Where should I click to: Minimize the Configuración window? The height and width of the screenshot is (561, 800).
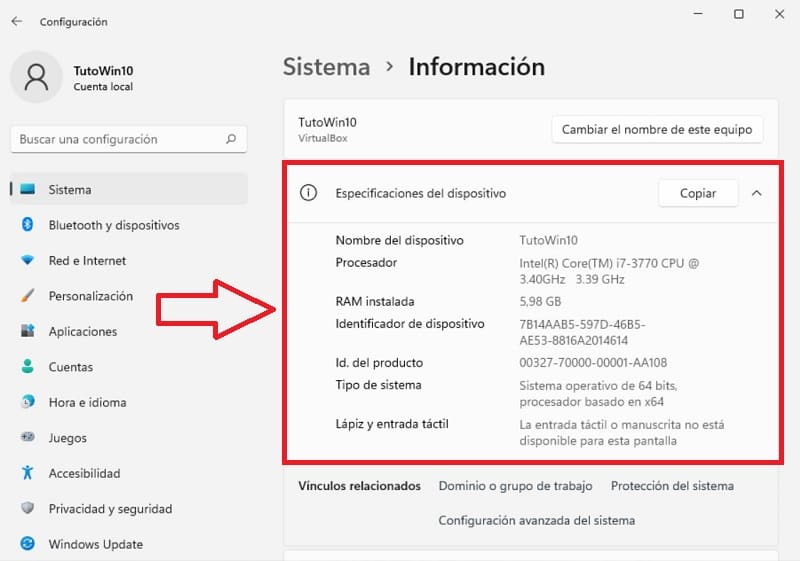698,14
